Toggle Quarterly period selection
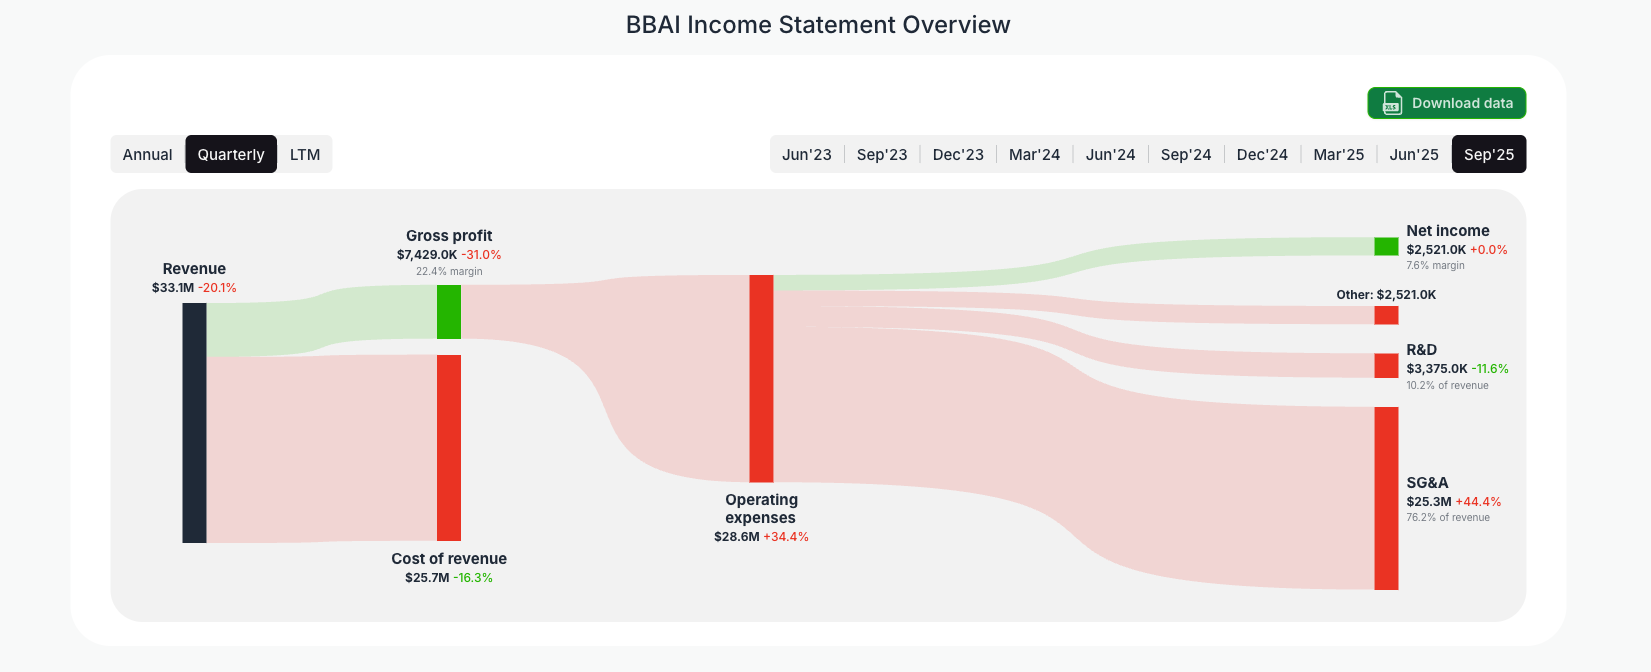This screenshot has height=672, width=1651. point(231,154)
